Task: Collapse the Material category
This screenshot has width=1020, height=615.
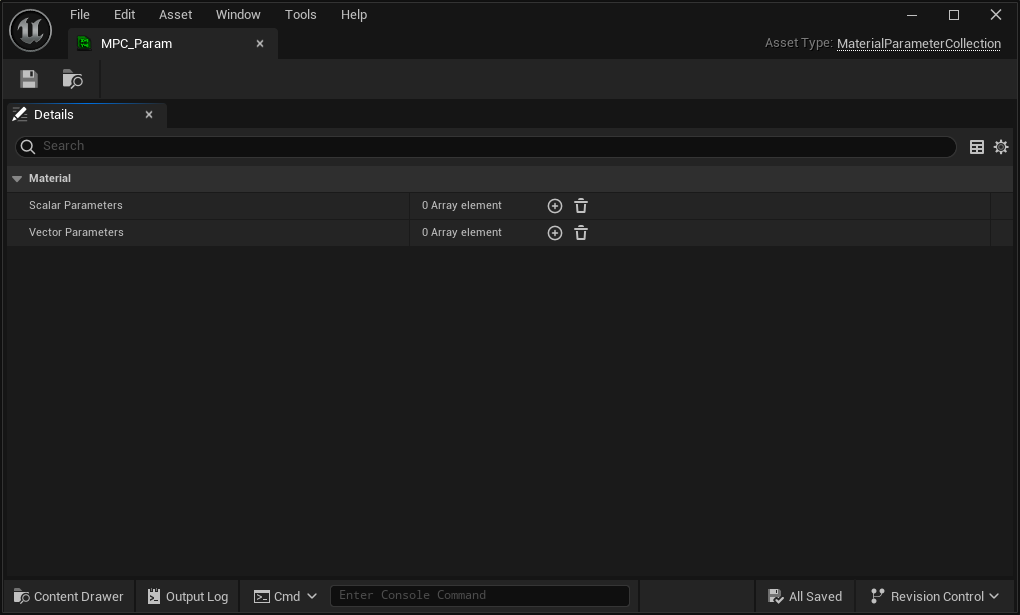Action: (17, 178)
